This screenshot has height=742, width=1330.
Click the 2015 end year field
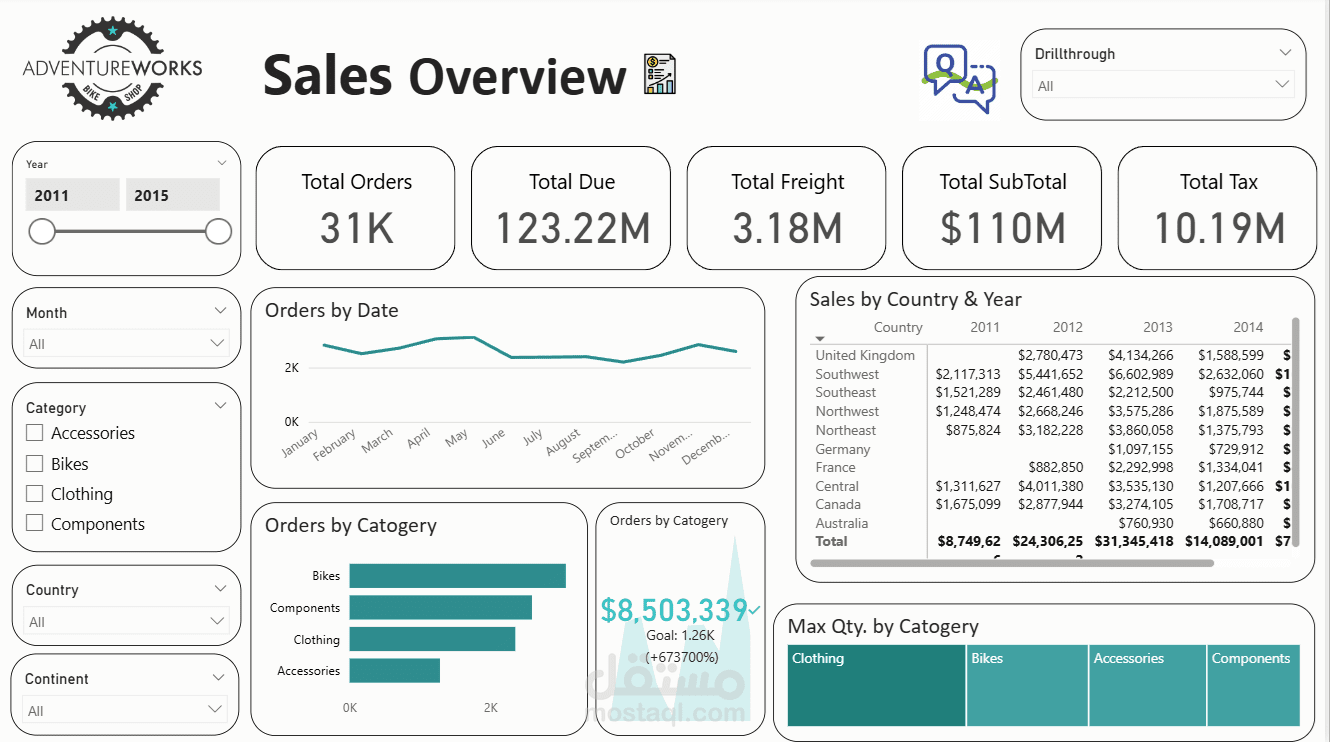[172, 195]
